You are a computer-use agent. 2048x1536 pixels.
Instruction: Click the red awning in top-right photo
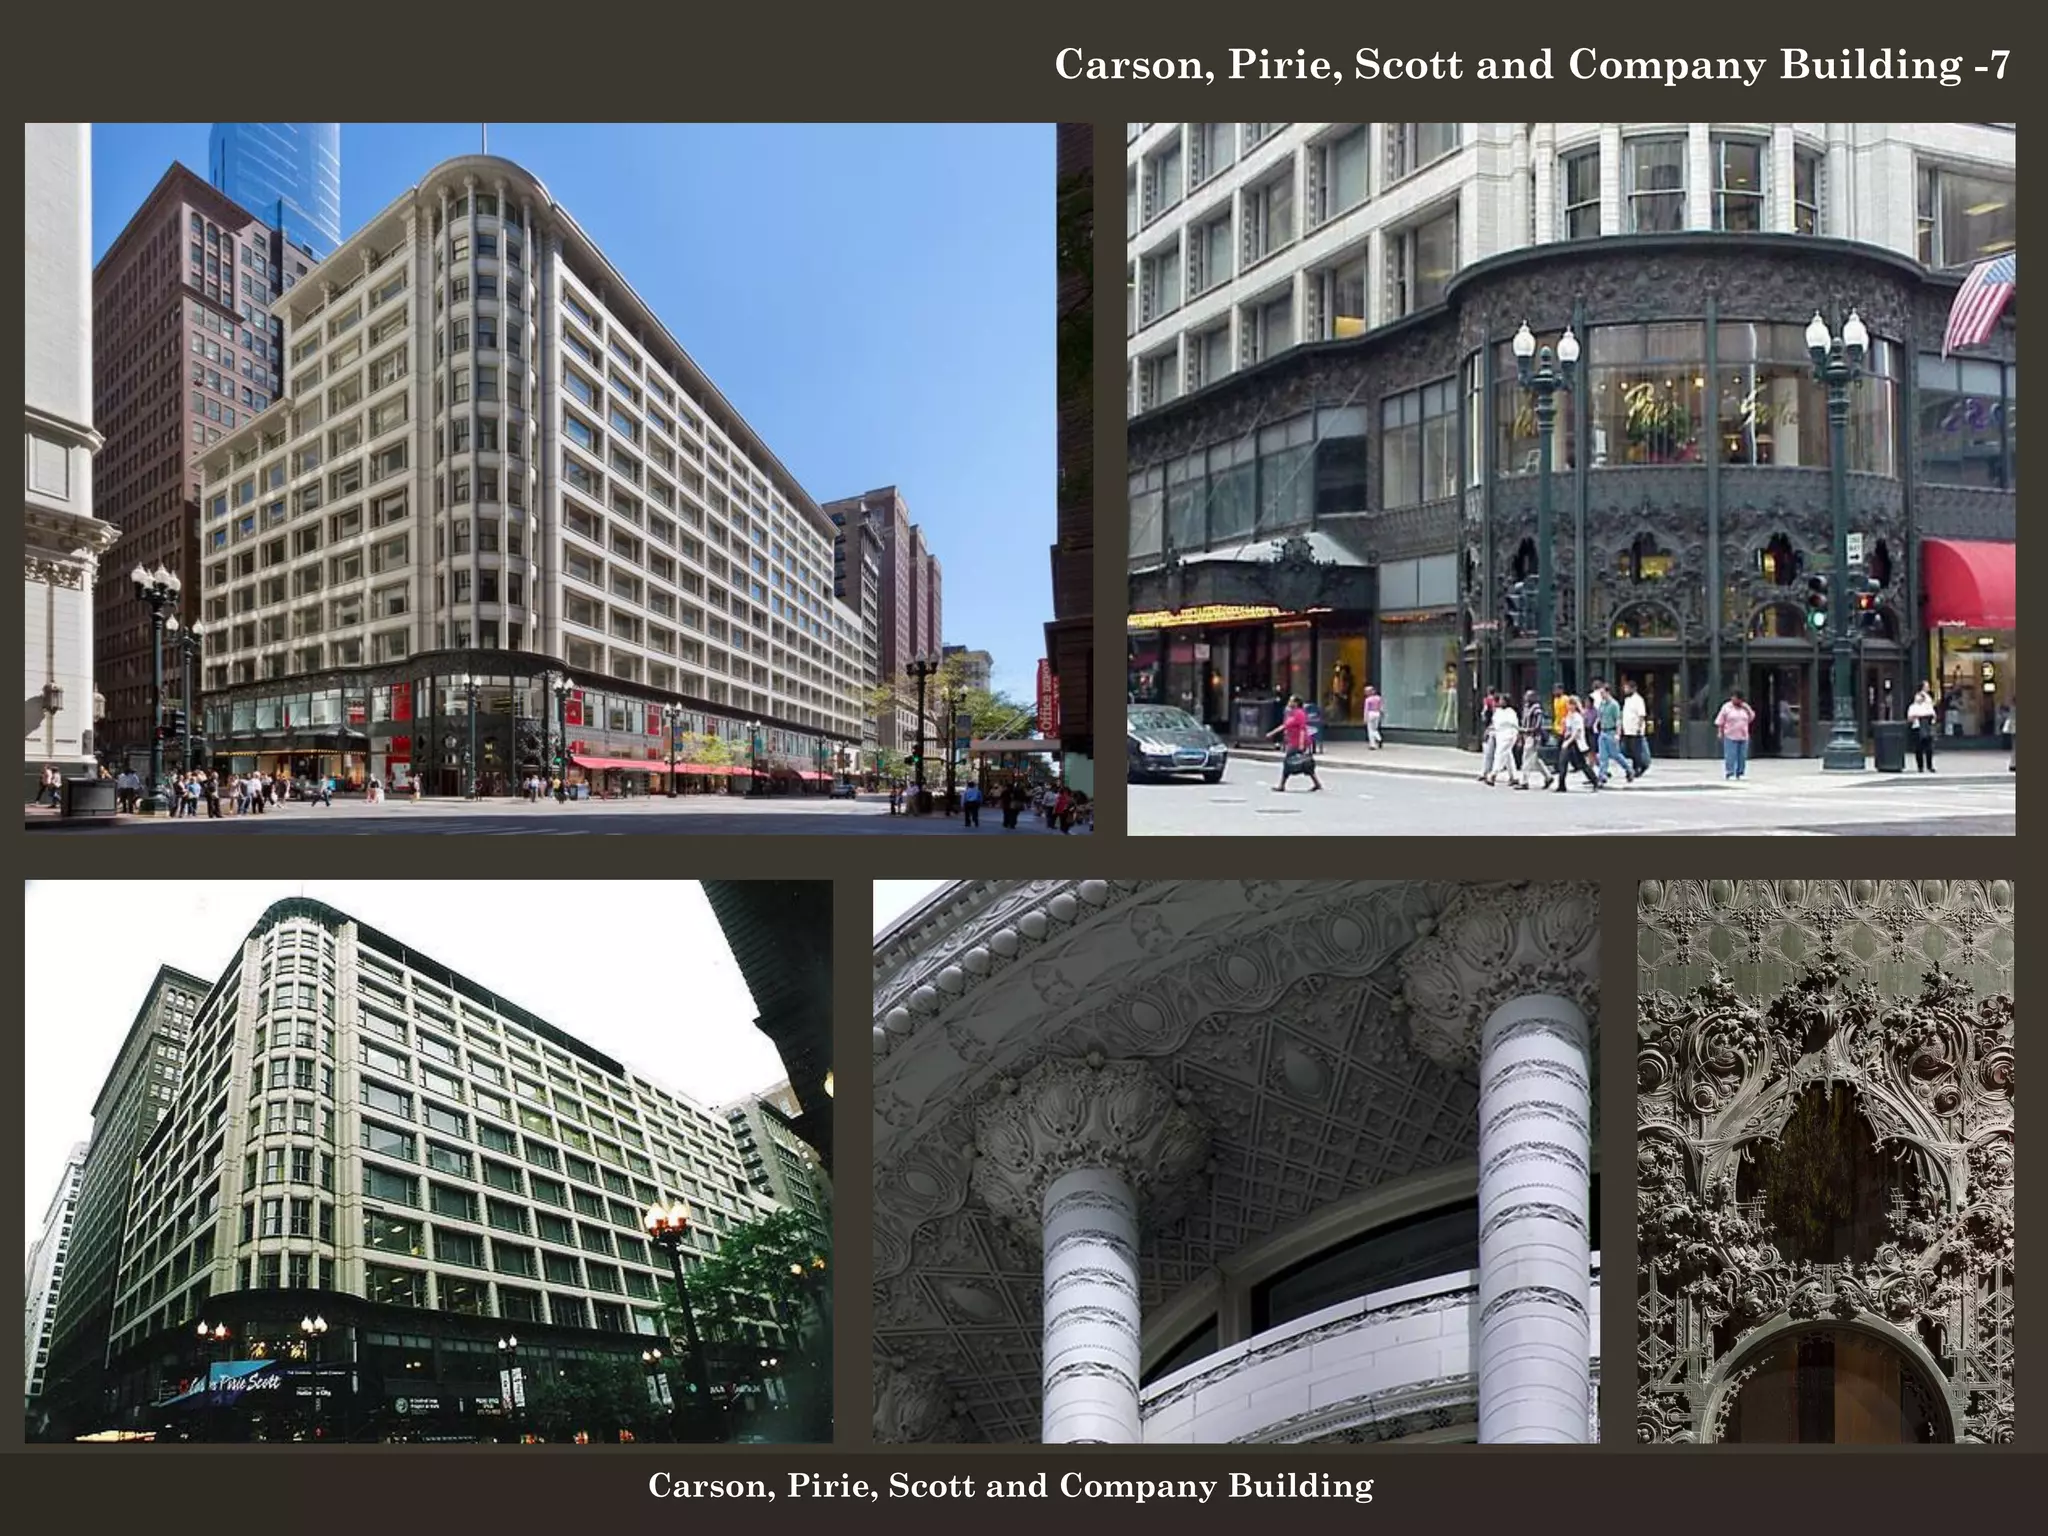(1967, 583)
